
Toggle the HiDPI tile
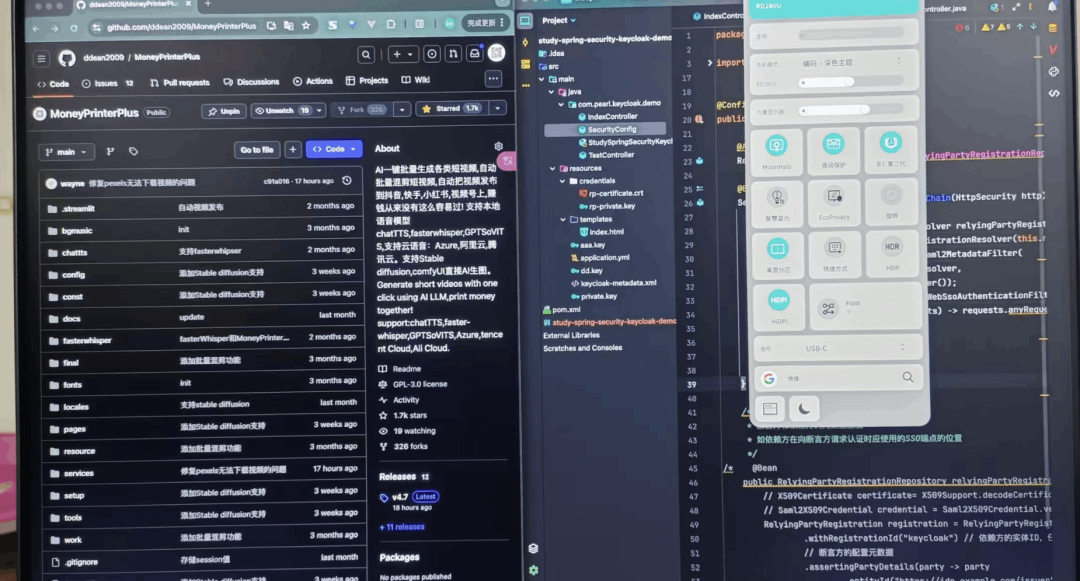779,306
